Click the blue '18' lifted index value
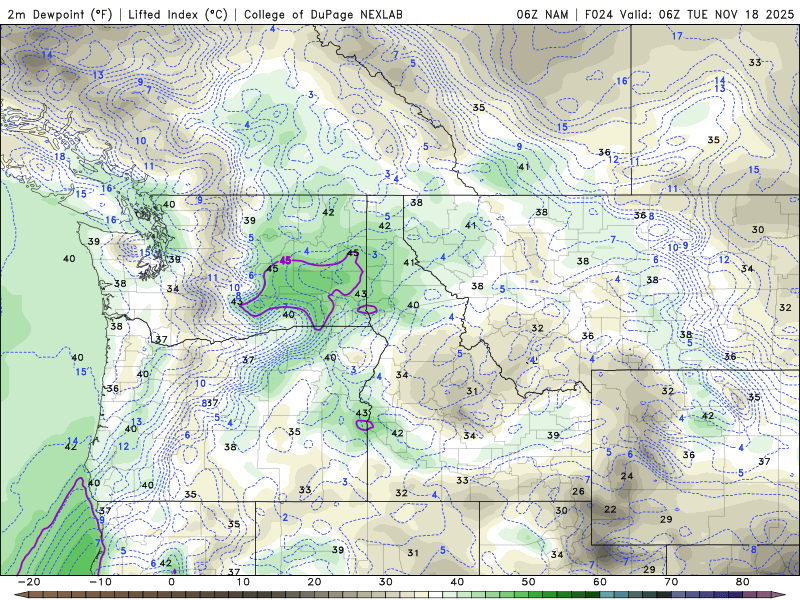This screenshot has height=600, width=800. 60,156
